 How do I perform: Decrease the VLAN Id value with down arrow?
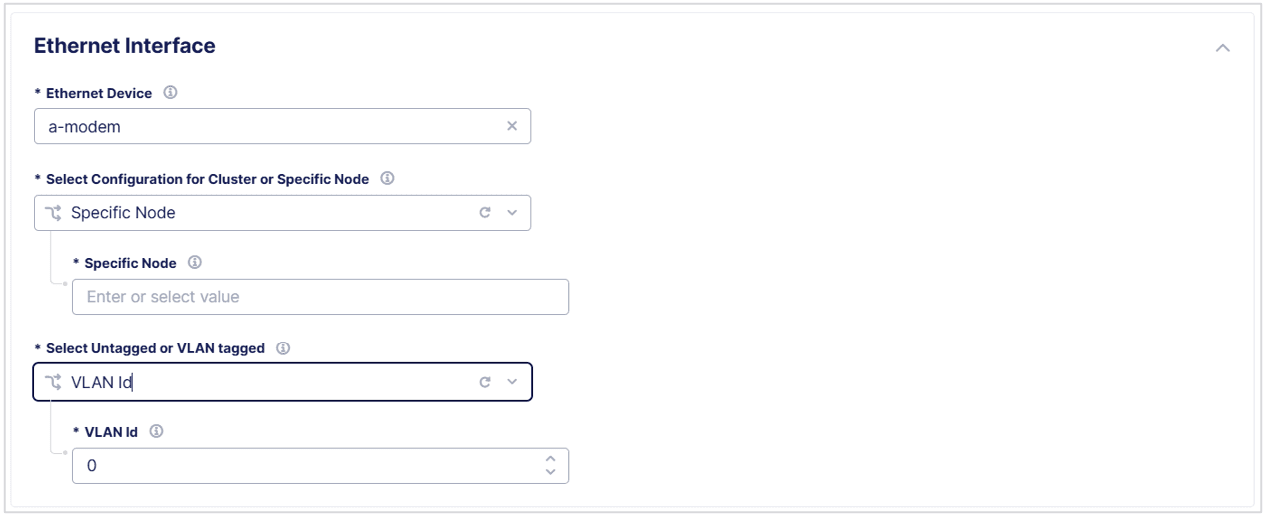click(549, 472)
